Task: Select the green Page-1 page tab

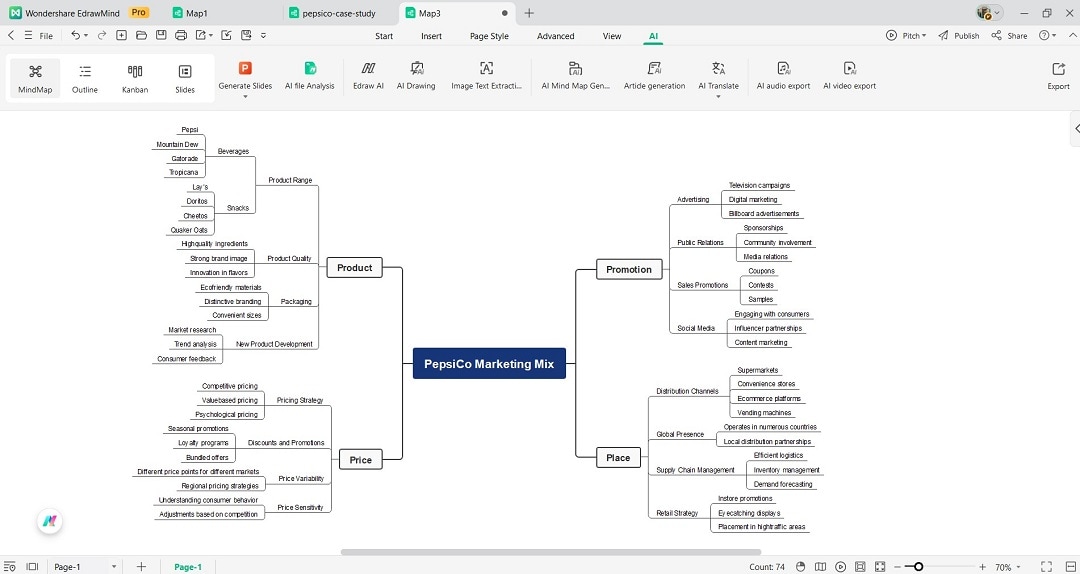Action: point(188,567)
